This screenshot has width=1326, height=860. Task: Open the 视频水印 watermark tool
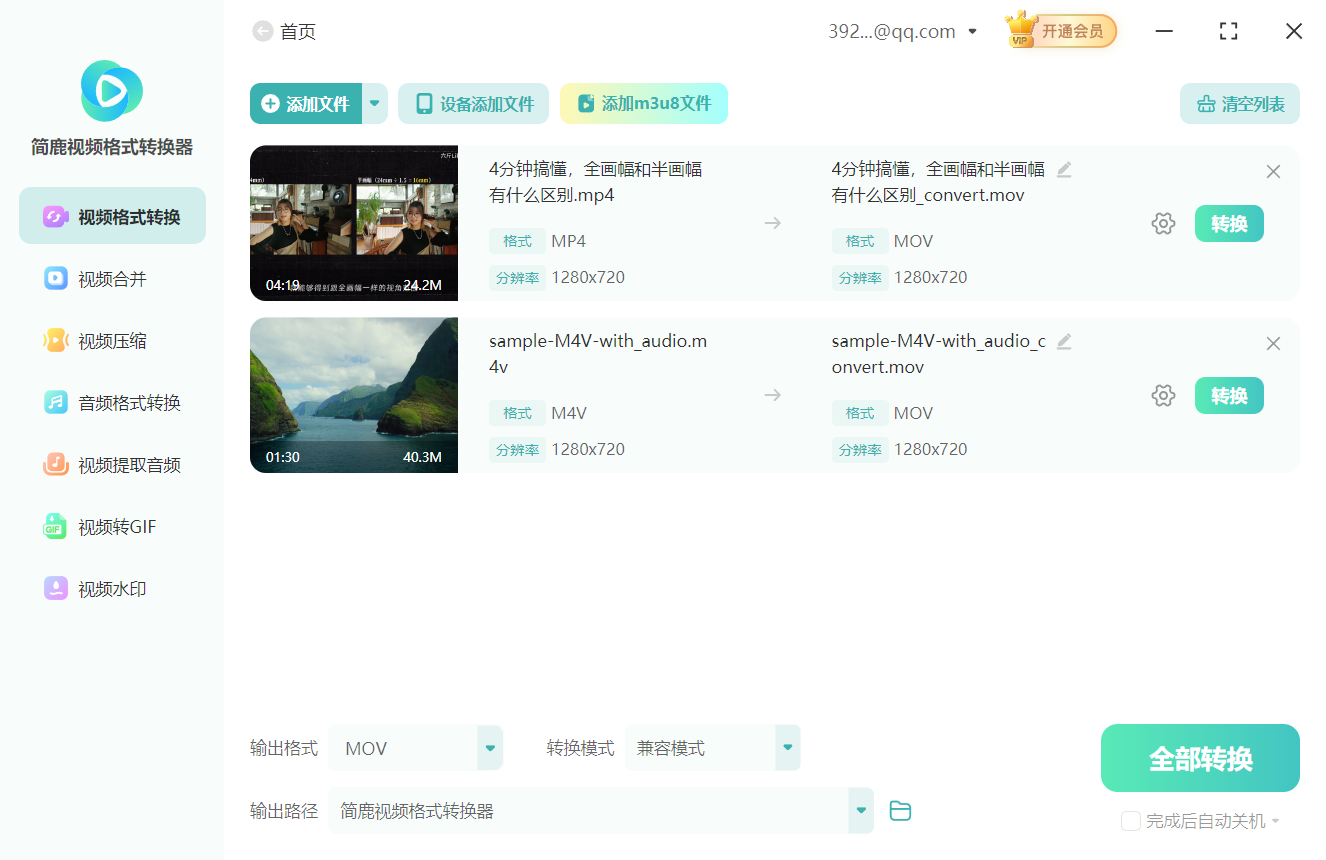coord(111,589)
